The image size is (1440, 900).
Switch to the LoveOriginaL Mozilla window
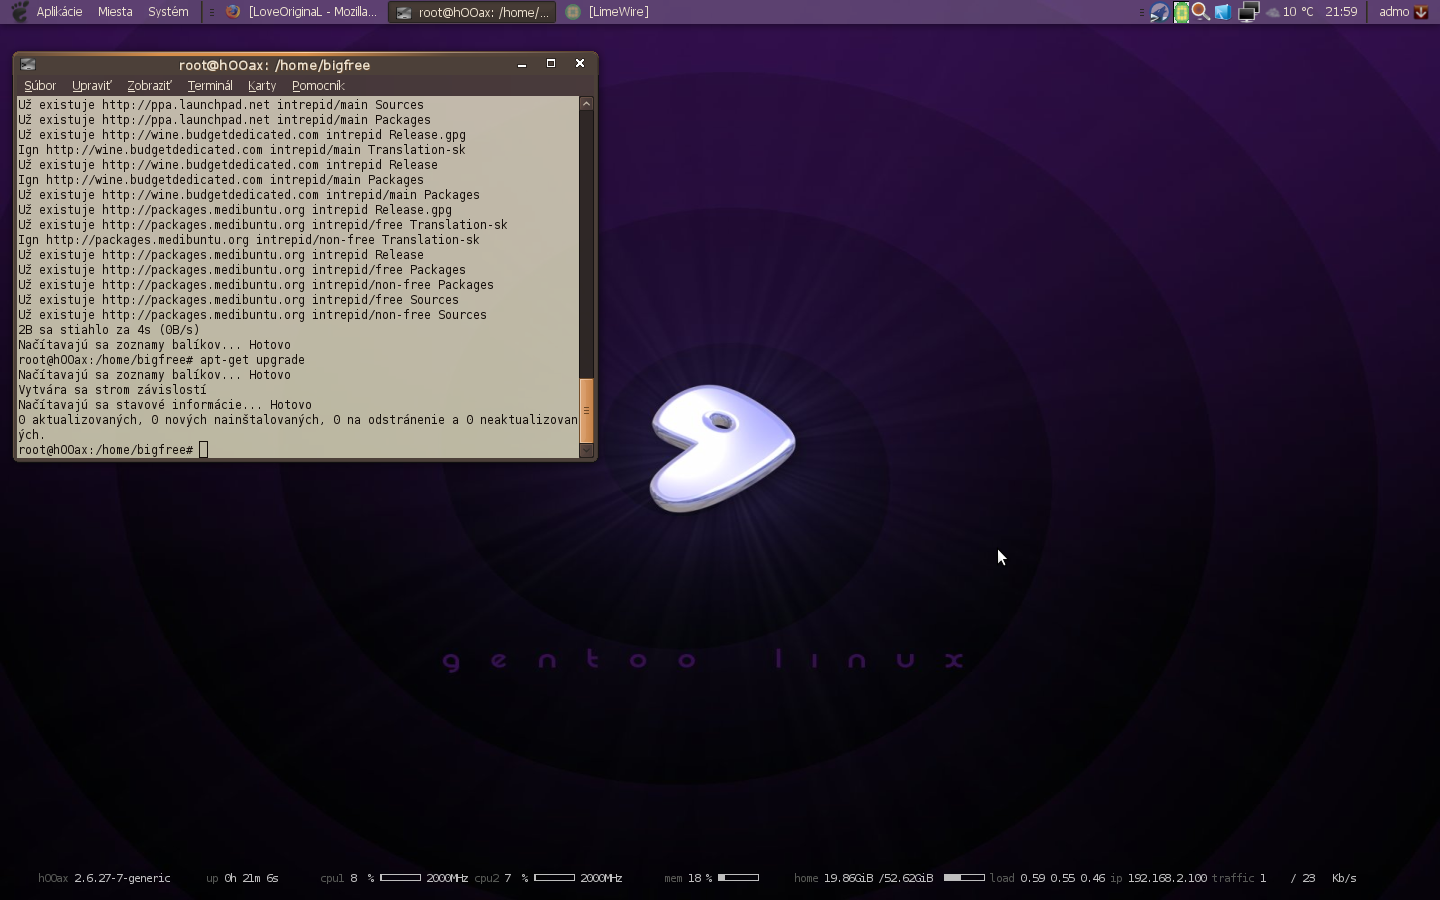point(302,12)
